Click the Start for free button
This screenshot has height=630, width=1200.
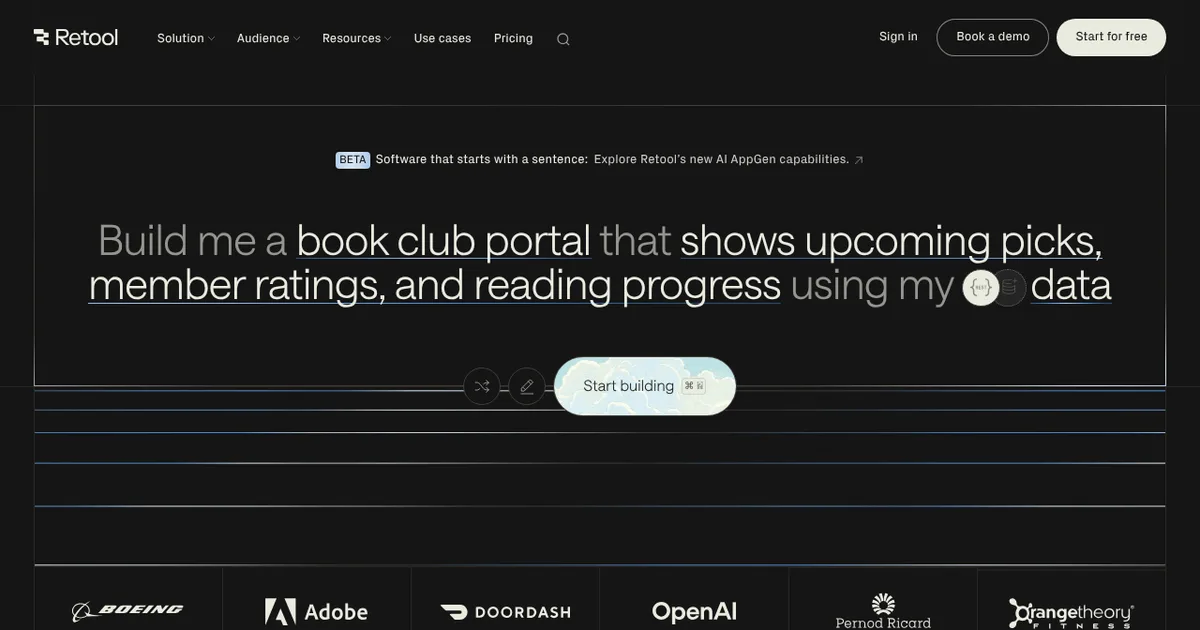(x=1111, y=37)
